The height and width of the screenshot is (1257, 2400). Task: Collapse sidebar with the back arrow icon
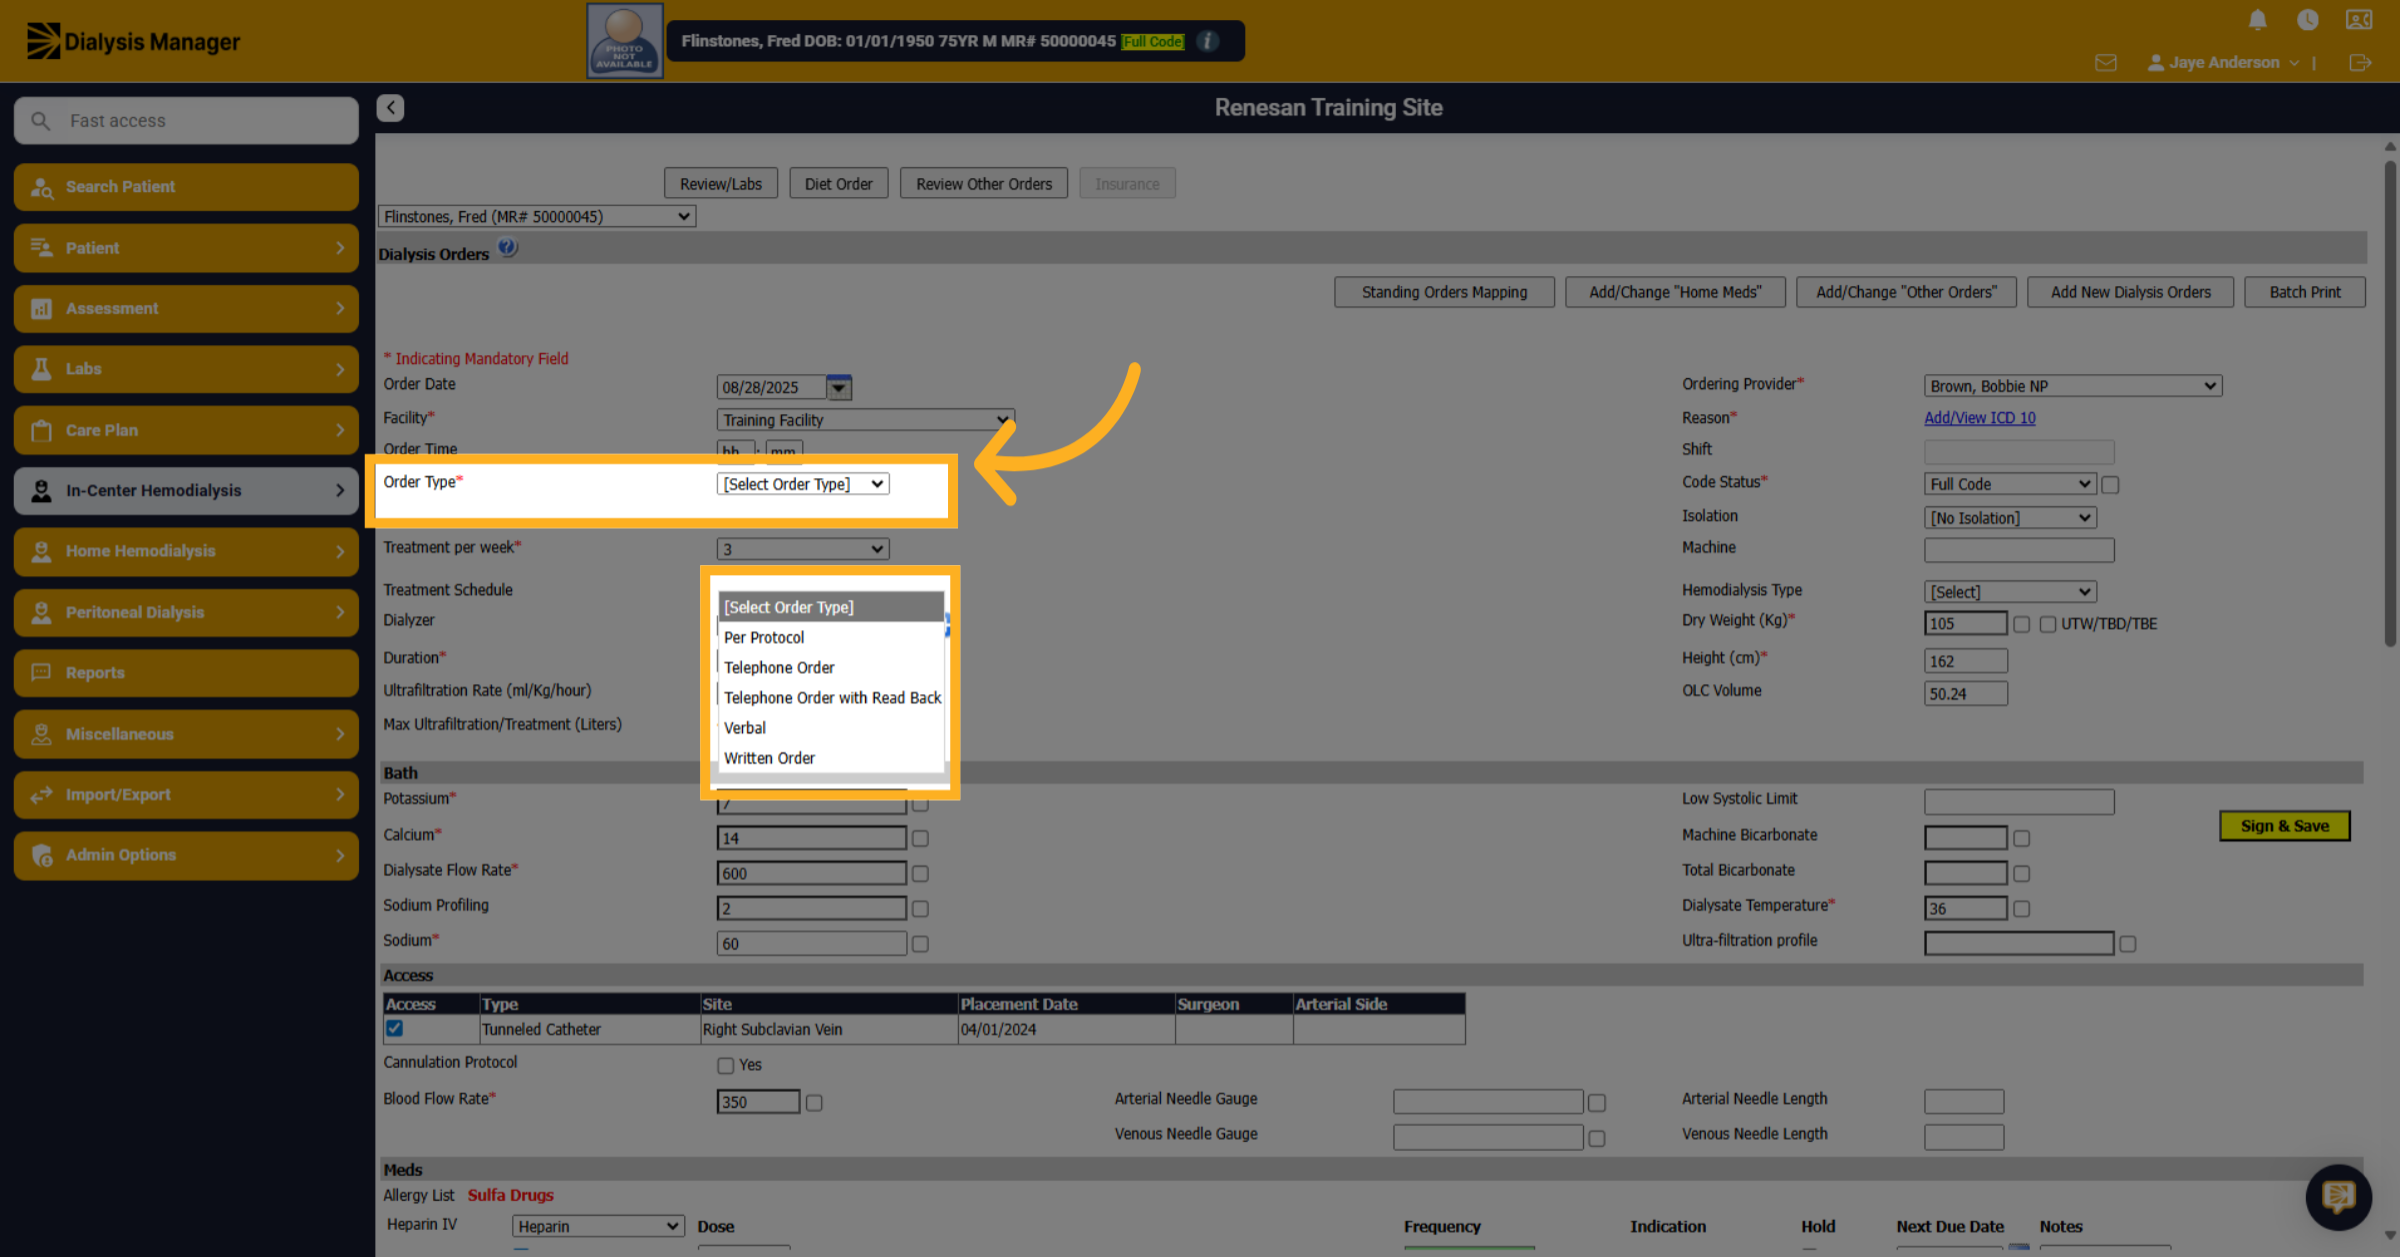[390, 107]
